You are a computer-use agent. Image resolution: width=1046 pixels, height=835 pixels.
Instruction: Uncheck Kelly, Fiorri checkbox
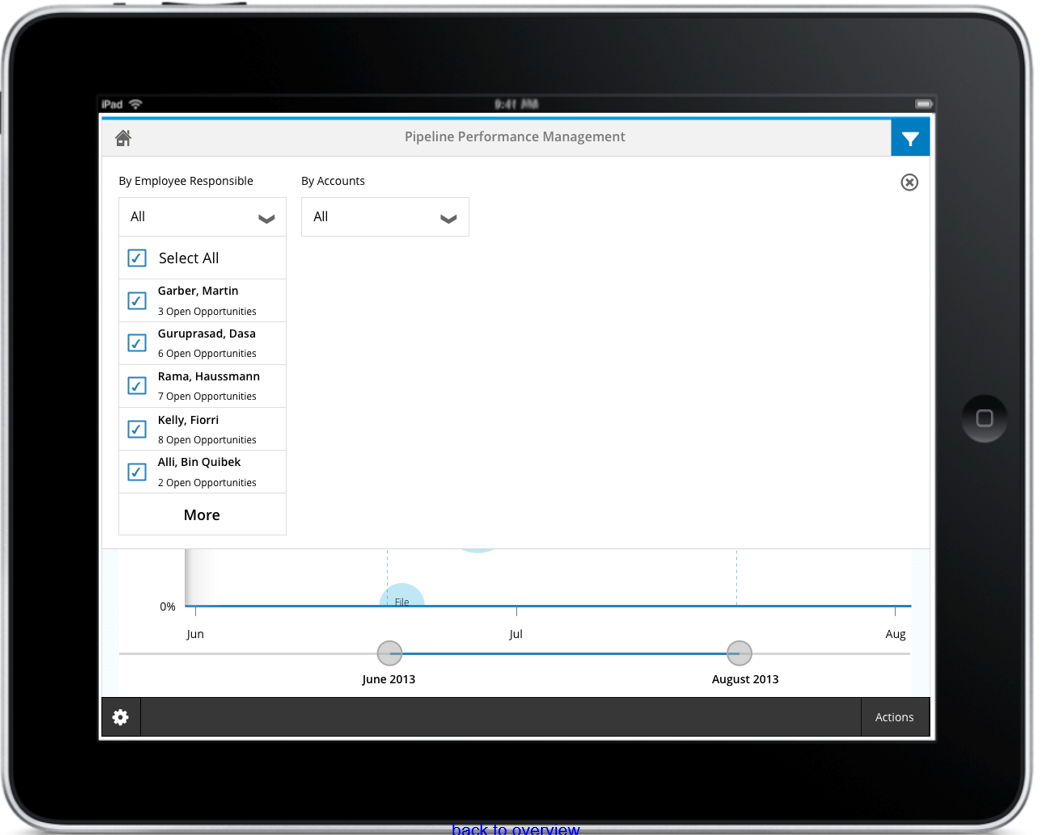pos(137,429)
